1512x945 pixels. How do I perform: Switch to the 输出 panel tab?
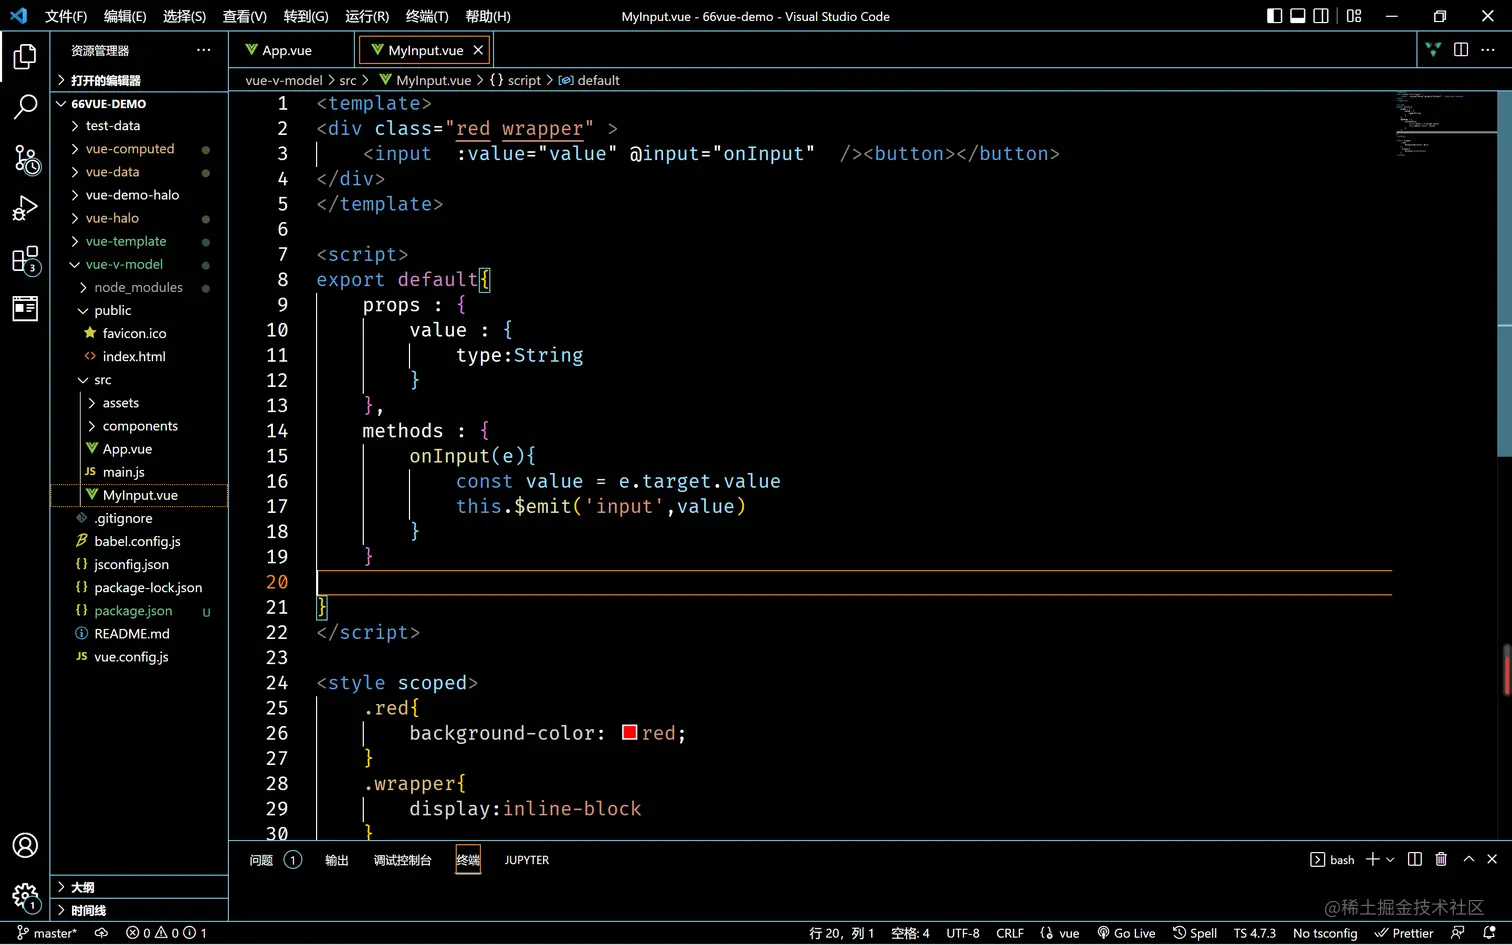point(337,860)
